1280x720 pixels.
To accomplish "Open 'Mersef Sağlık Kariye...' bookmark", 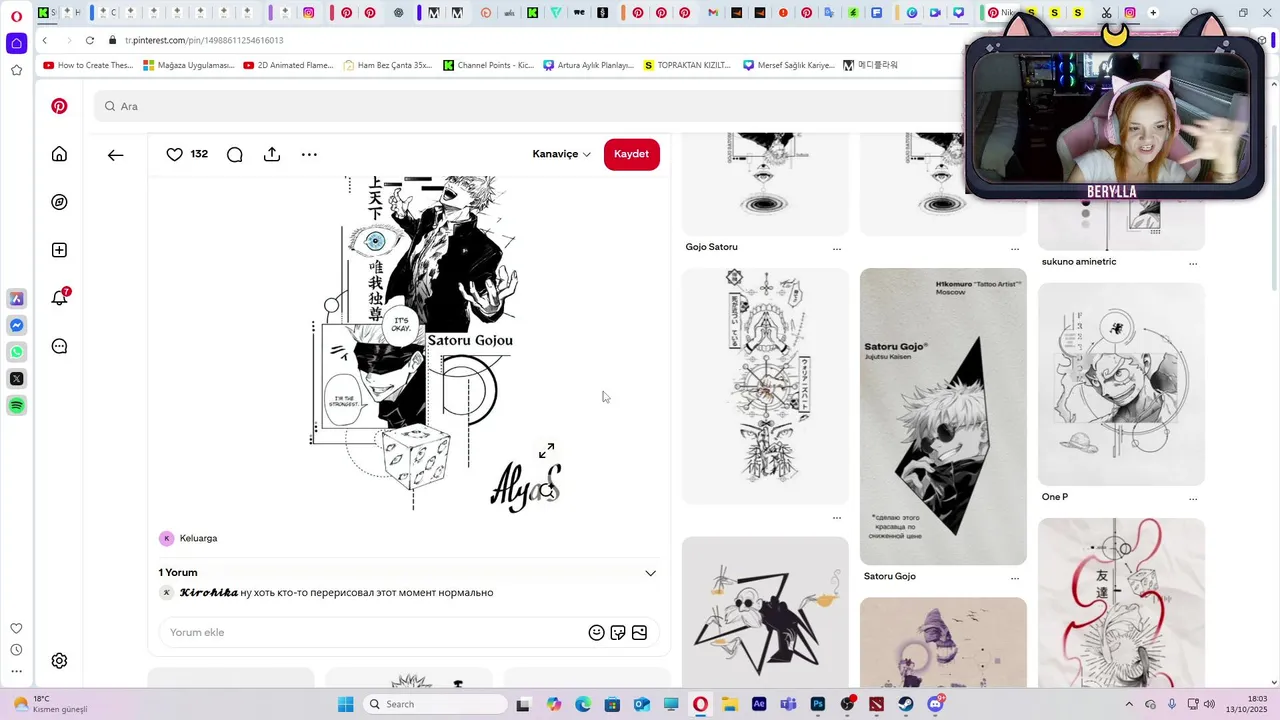I will tap(789, 65).
